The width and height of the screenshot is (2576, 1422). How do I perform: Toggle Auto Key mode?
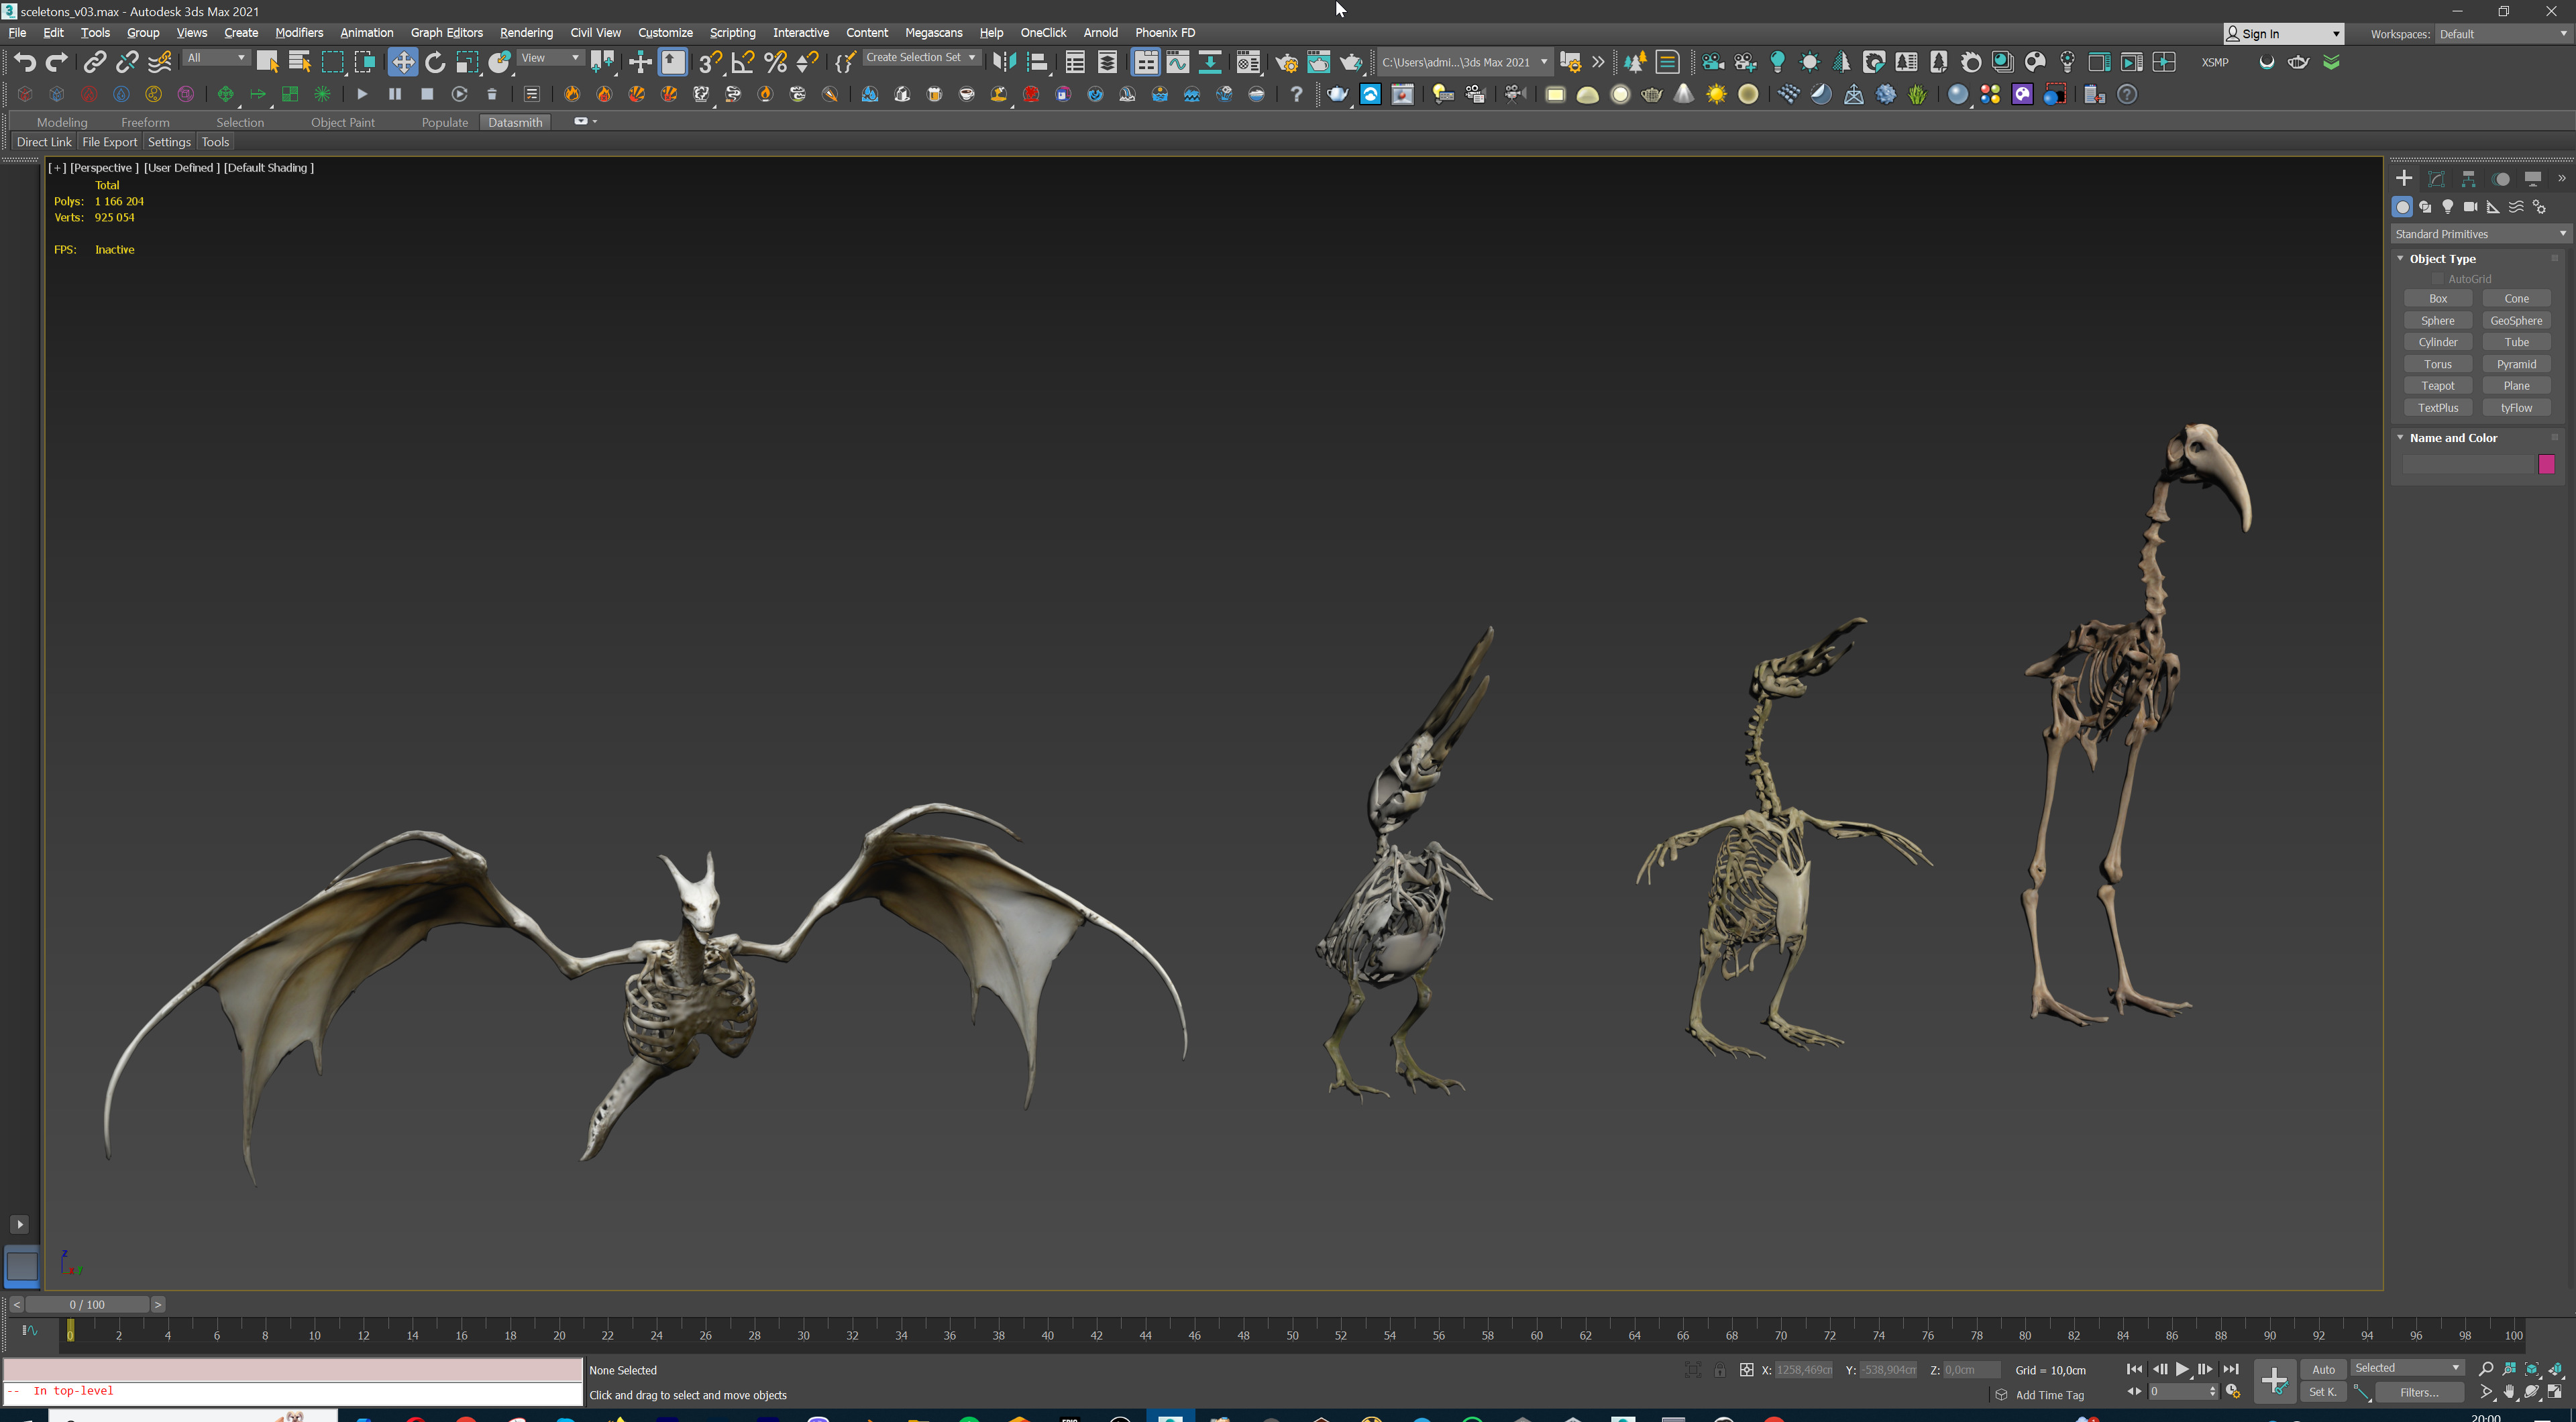pos(2323,1369)
